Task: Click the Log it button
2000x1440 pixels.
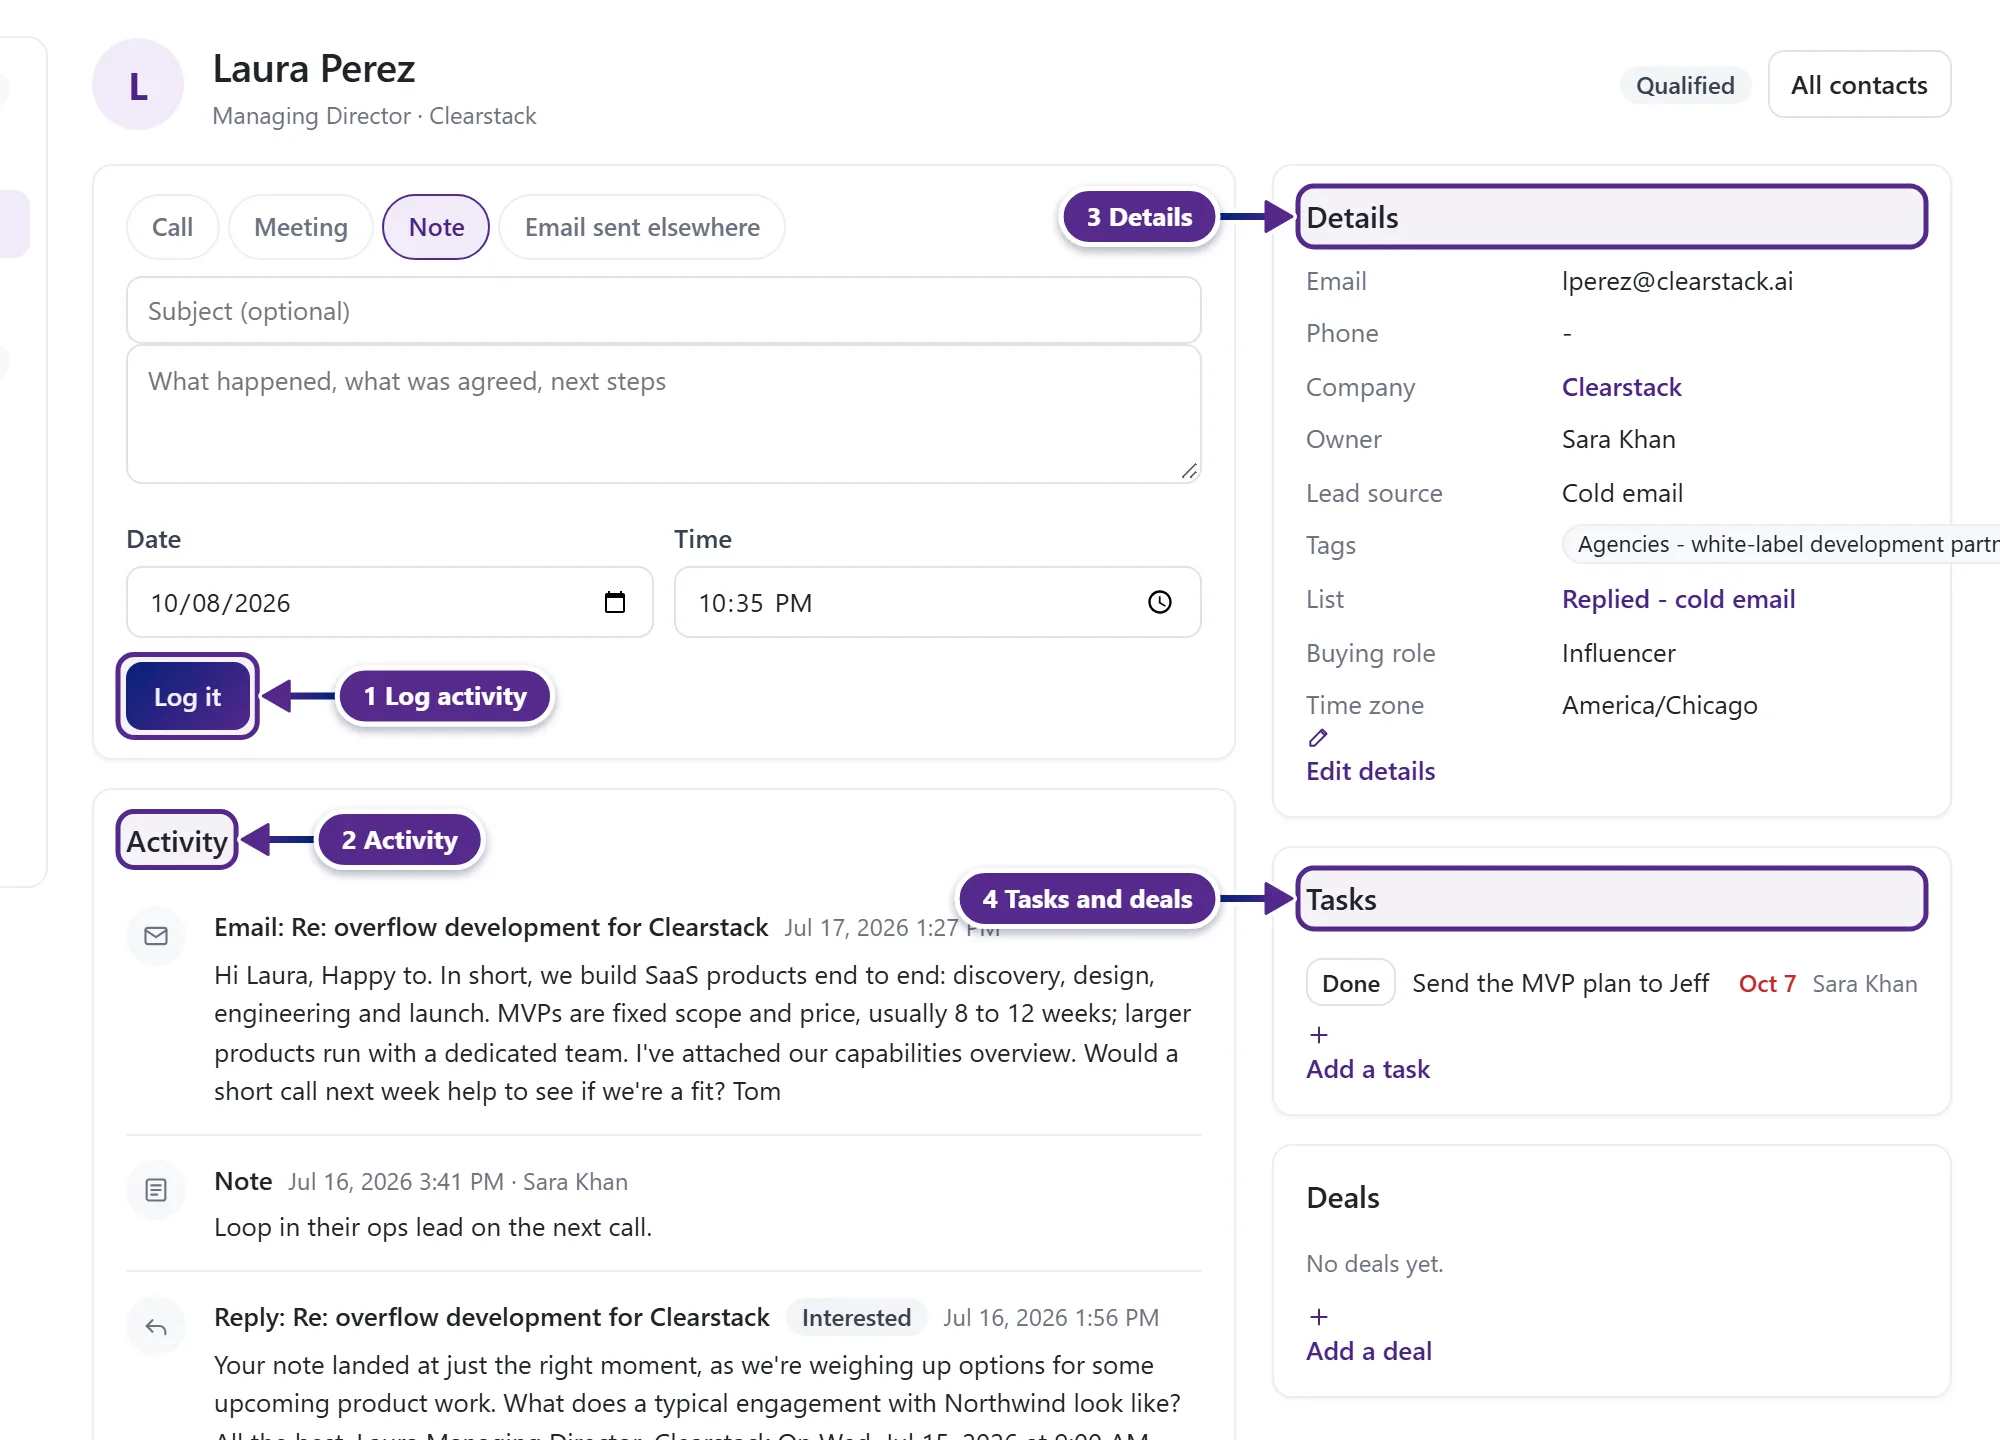Action: pos(187,697)
